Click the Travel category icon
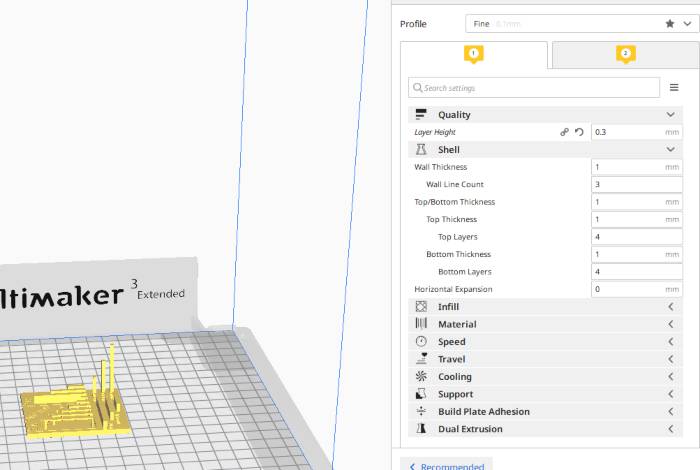This screenshot has width=700, height=470. pyautogui.click(x=421, y=358)
